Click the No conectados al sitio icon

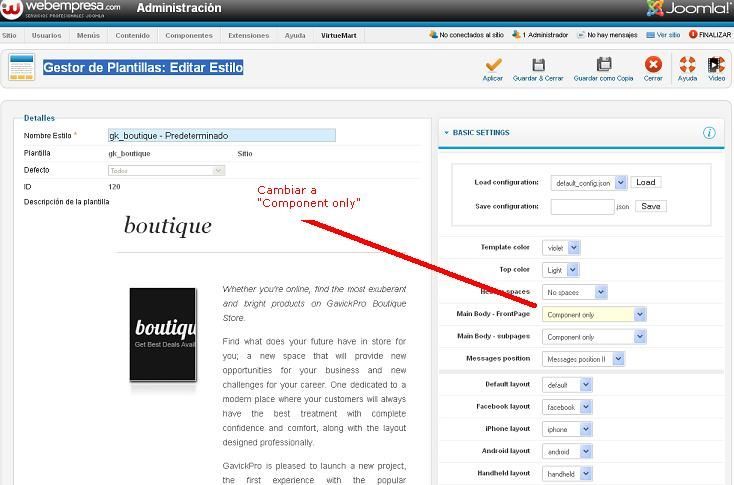click(433, 35)
